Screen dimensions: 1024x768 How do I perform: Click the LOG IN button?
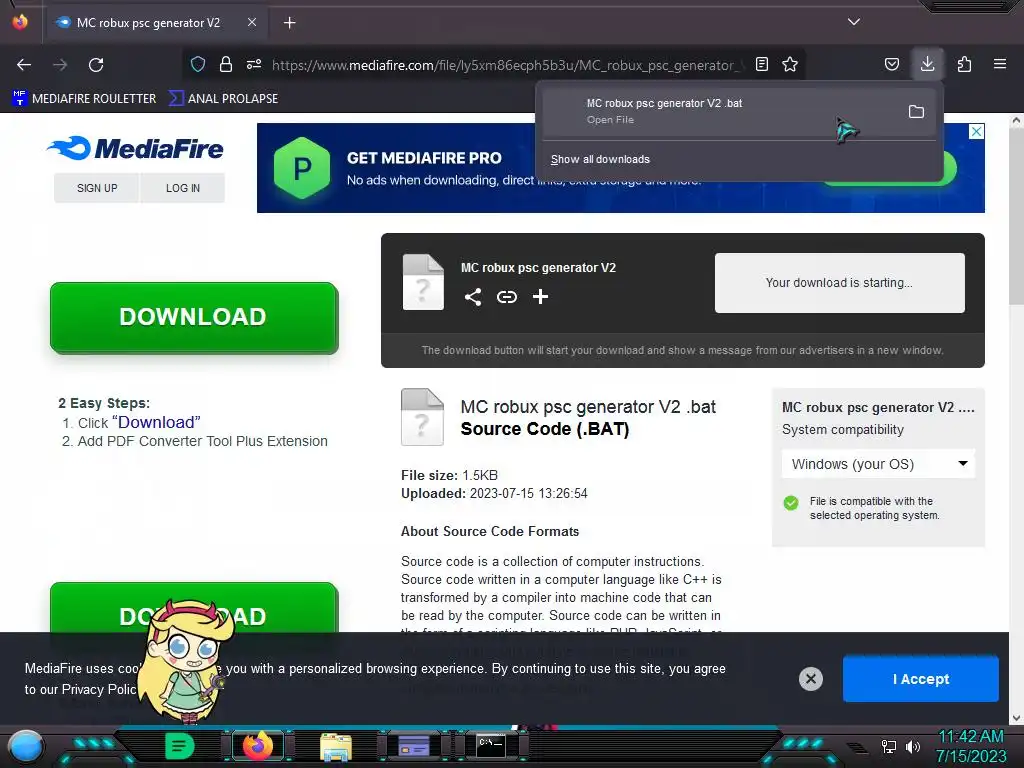point(183,188)
